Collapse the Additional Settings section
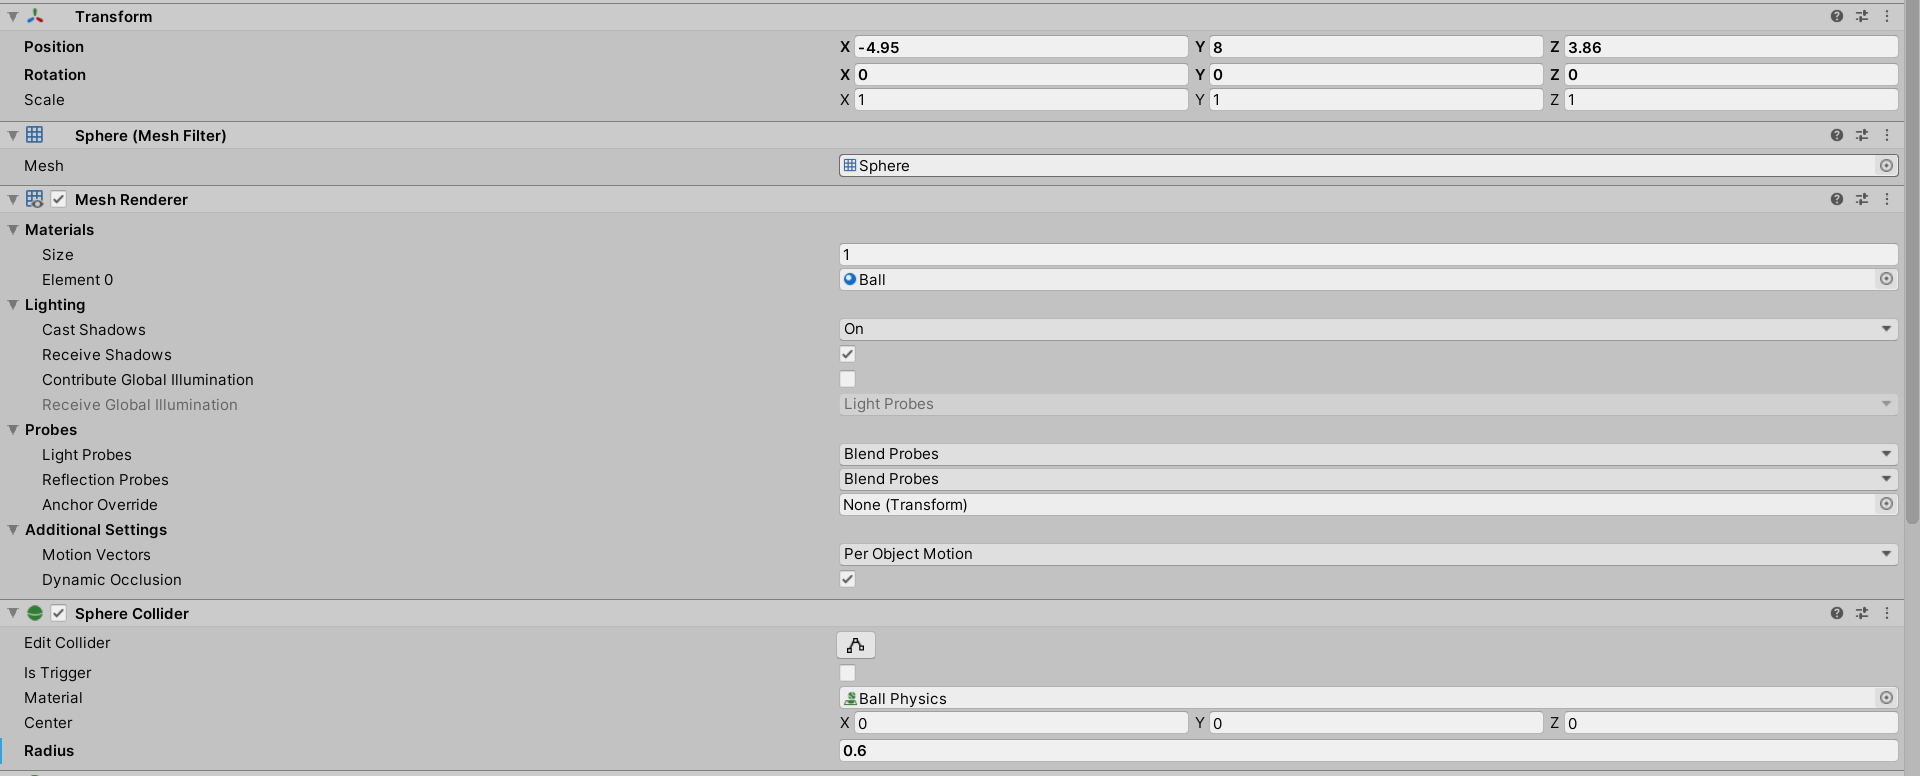Screen dimensions: 1920x776 pyautogui.click(x=13, y=530)
